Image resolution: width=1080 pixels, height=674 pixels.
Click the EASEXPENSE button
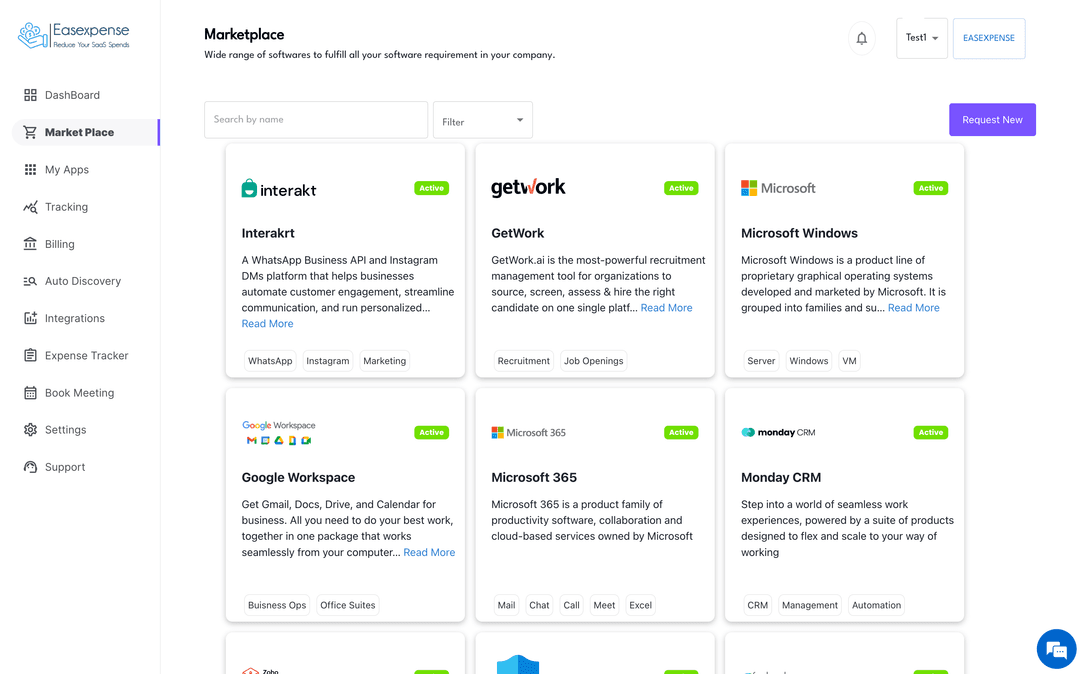coord(988,38)
